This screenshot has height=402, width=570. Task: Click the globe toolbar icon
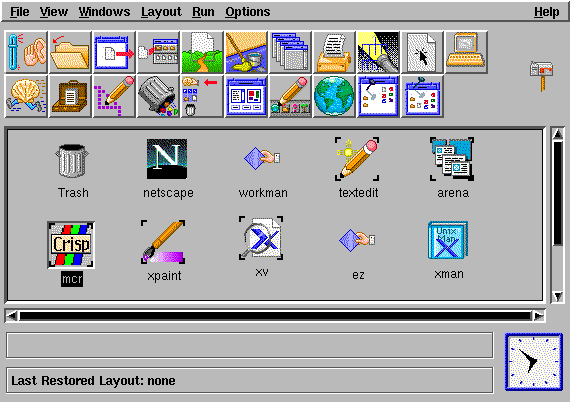click(x=334, y=96)
